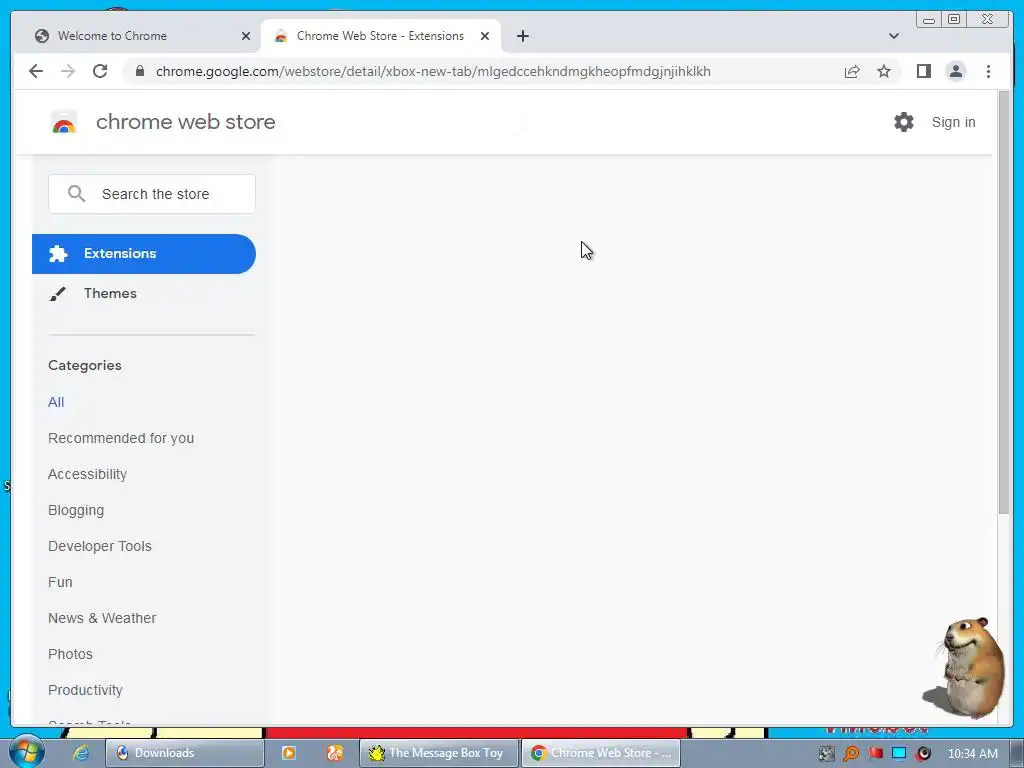
Task: Share this page using the share icon
Action: pyautogui.click(x=852, y=71)
